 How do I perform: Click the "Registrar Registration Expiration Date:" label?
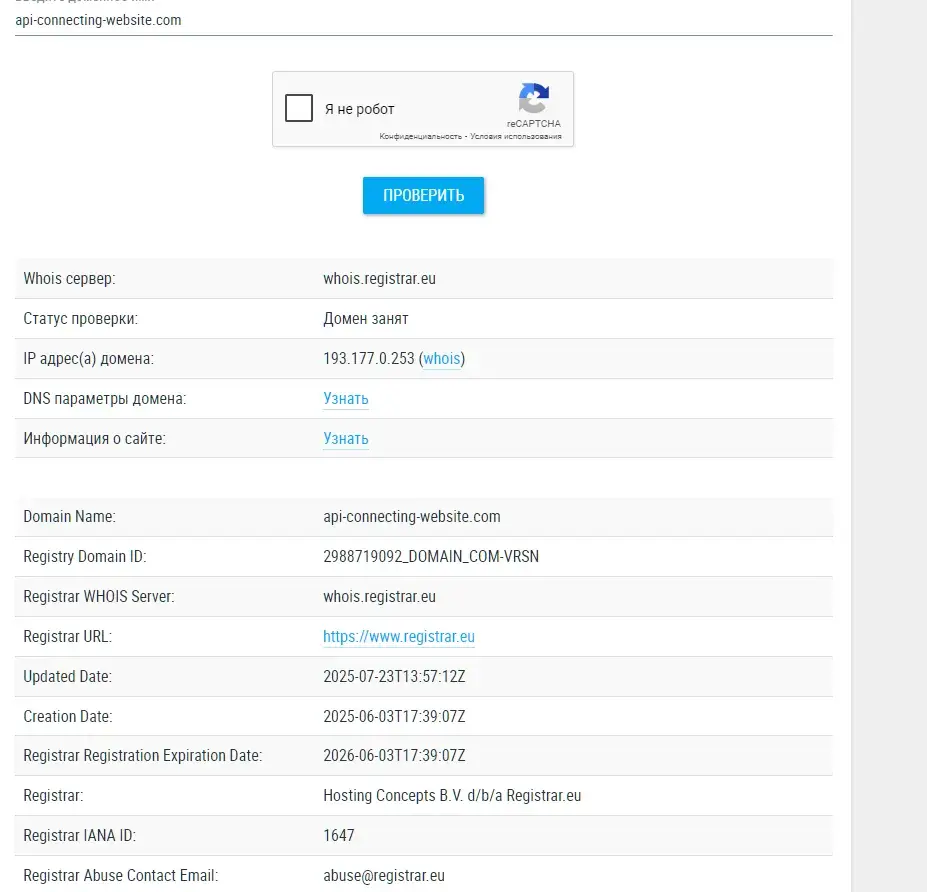[x=142, y=755]
